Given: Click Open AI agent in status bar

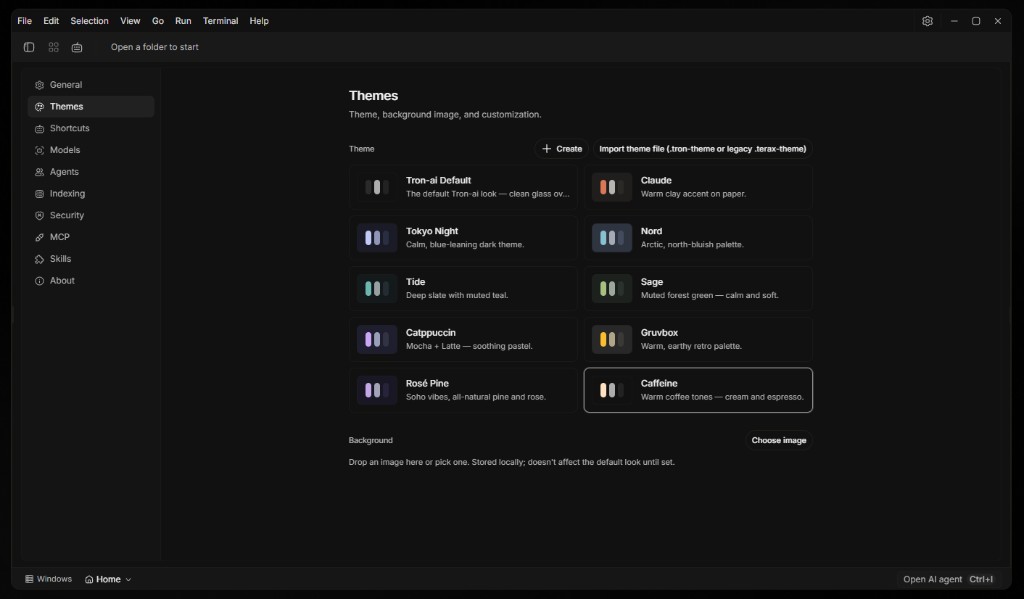Looking at the screenshot, I should click(x=932, y=579).
